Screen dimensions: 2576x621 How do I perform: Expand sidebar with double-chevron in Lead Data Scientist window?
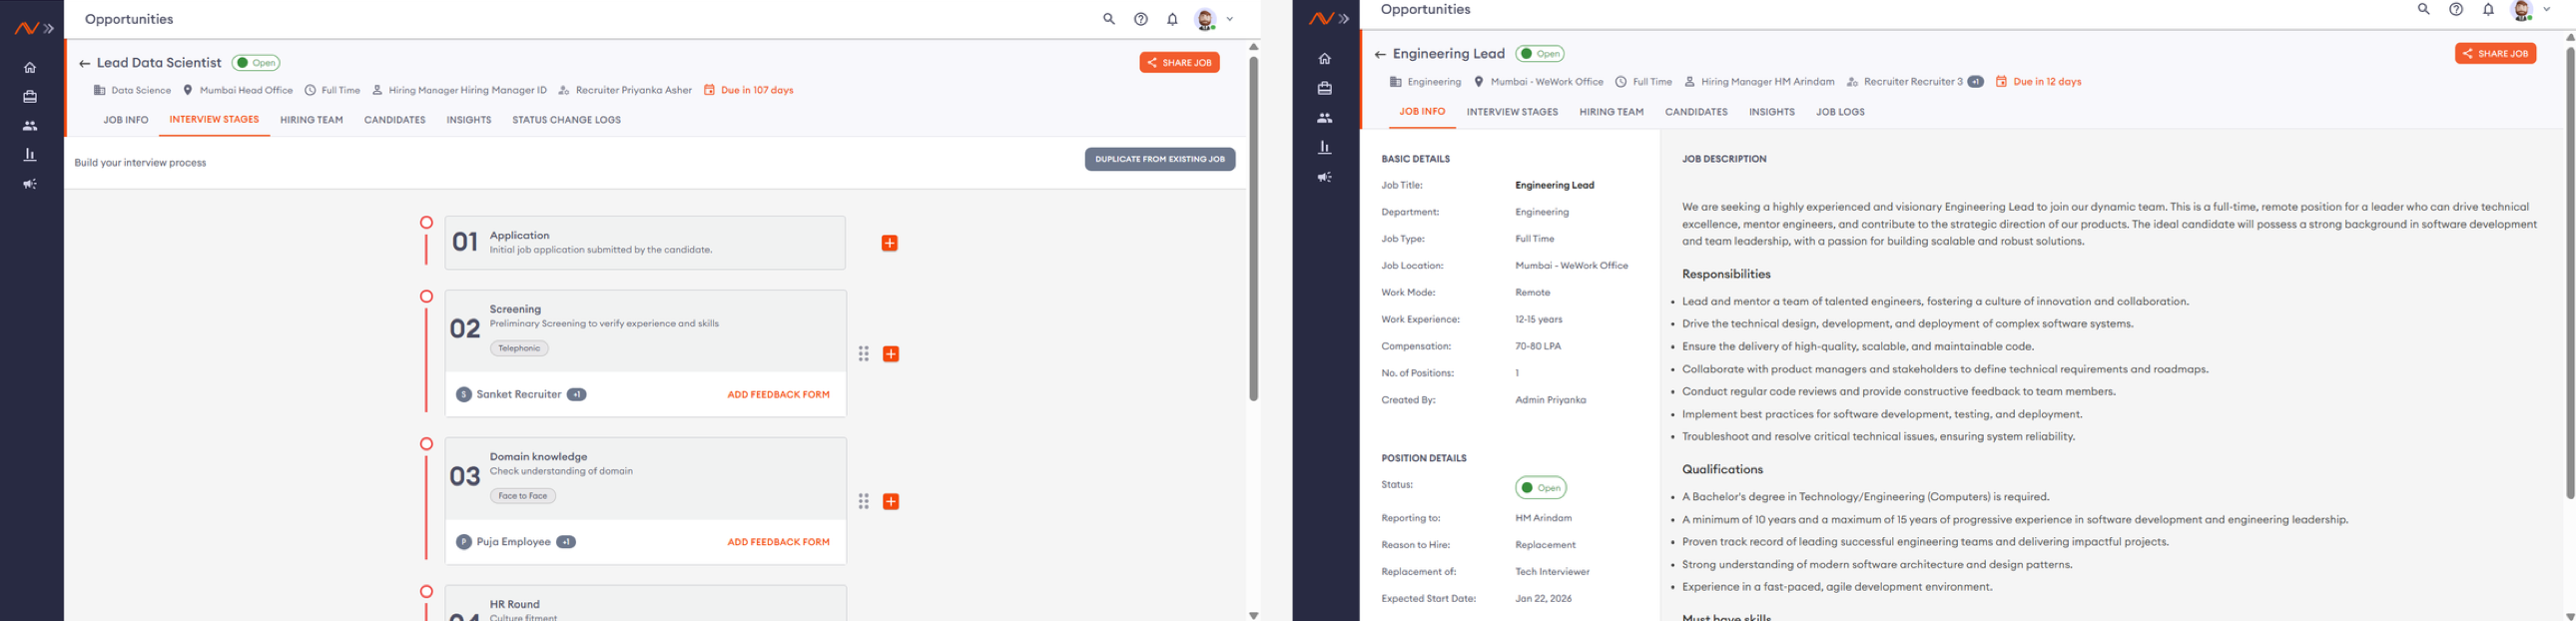click(48, 29)
